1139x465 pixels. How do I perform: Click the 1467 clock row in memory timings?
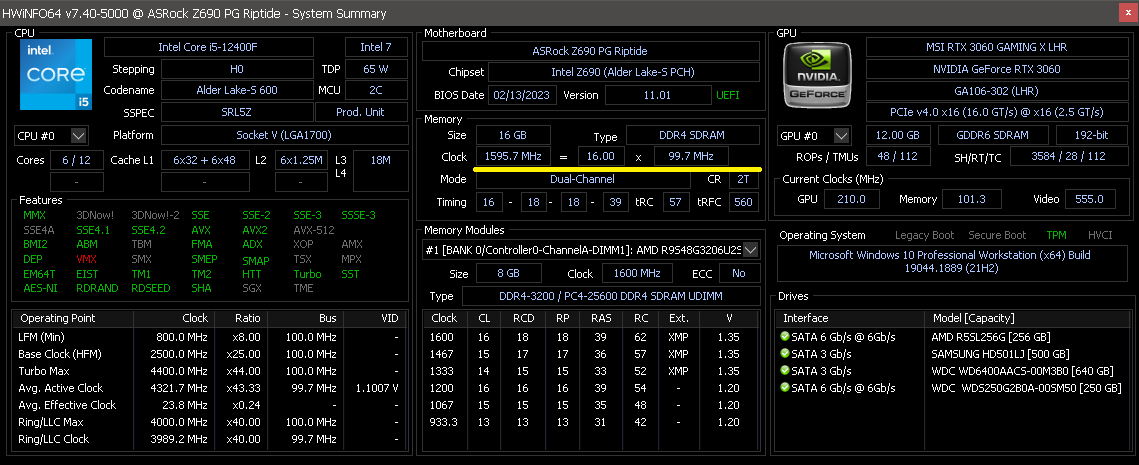tap(591, 354)
